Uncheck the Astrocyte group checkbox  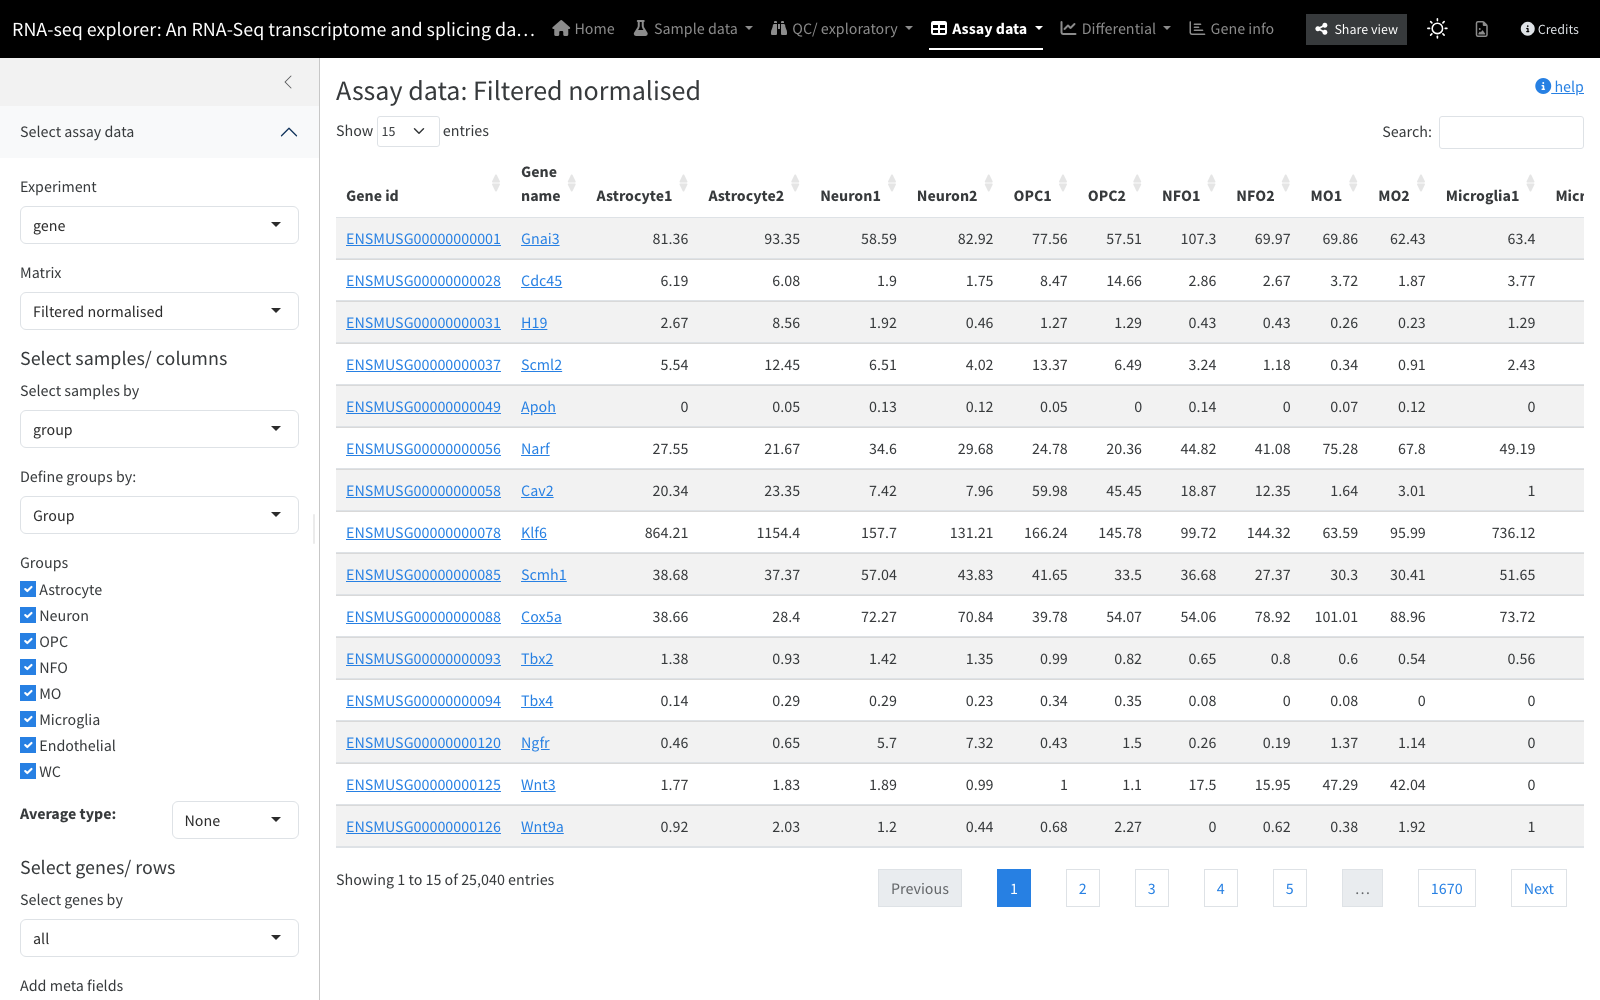28,589
